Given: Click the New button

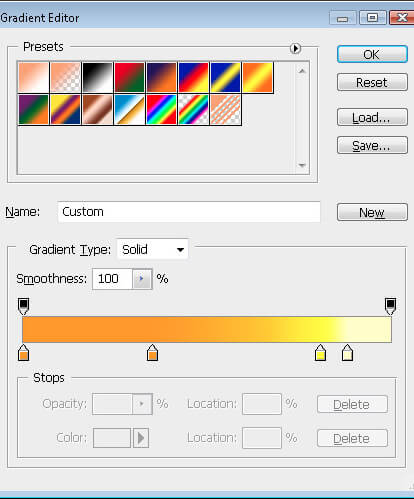Looking at the screenshot, I should (x=372, y=212).
